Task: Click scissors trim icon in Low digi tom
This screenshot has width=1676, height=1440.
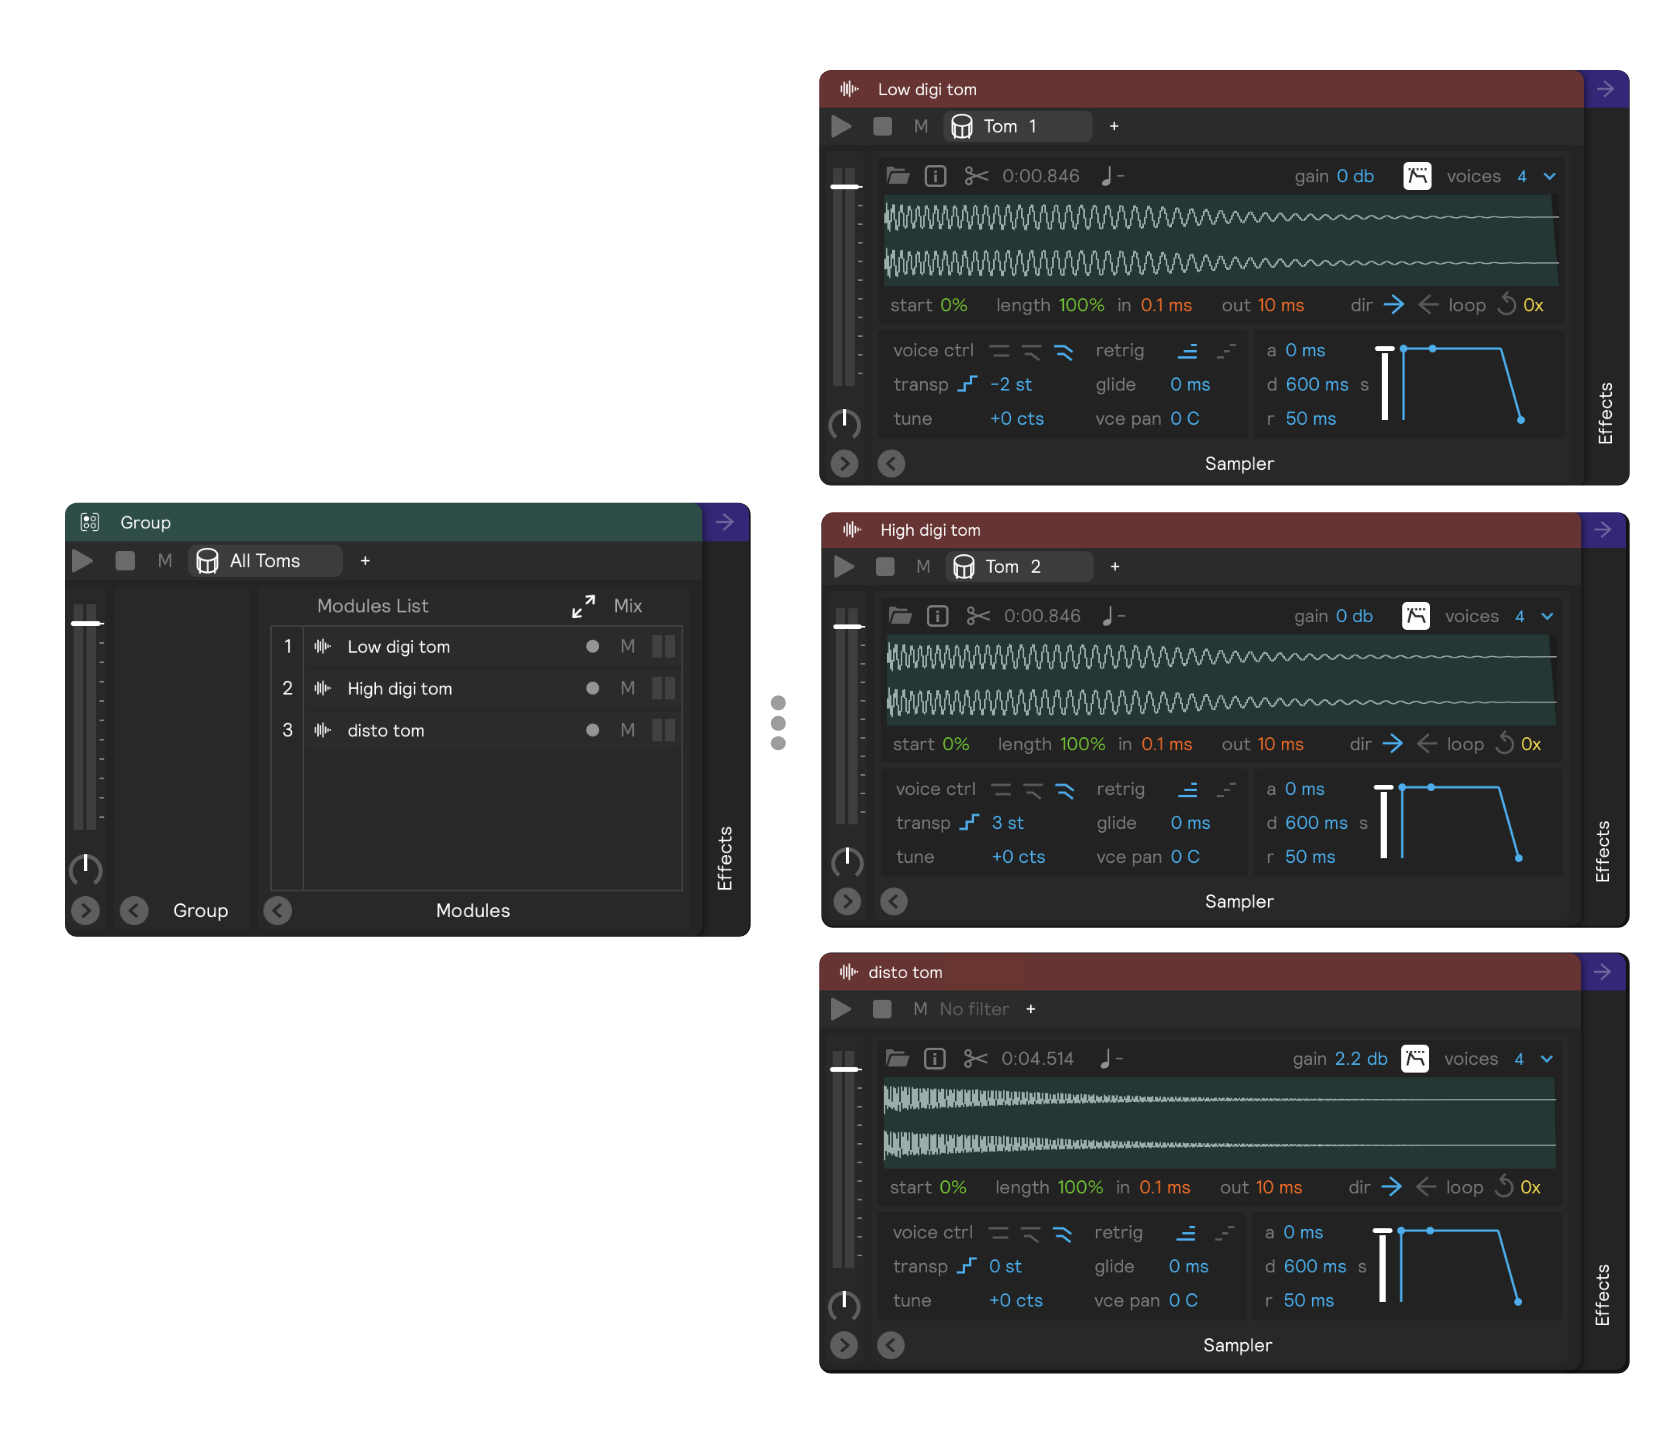Action: tap(976, 176)
